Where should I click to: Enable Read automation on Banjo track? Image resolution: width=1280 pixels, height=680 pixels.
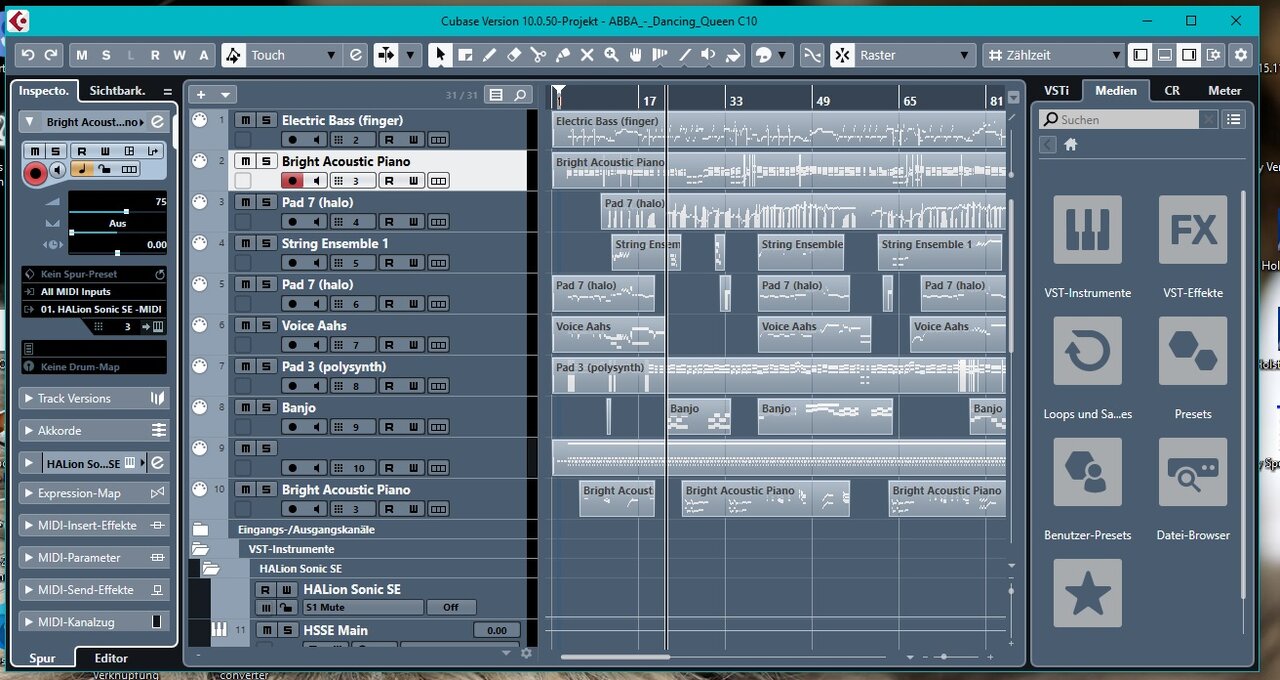[390, 427]
